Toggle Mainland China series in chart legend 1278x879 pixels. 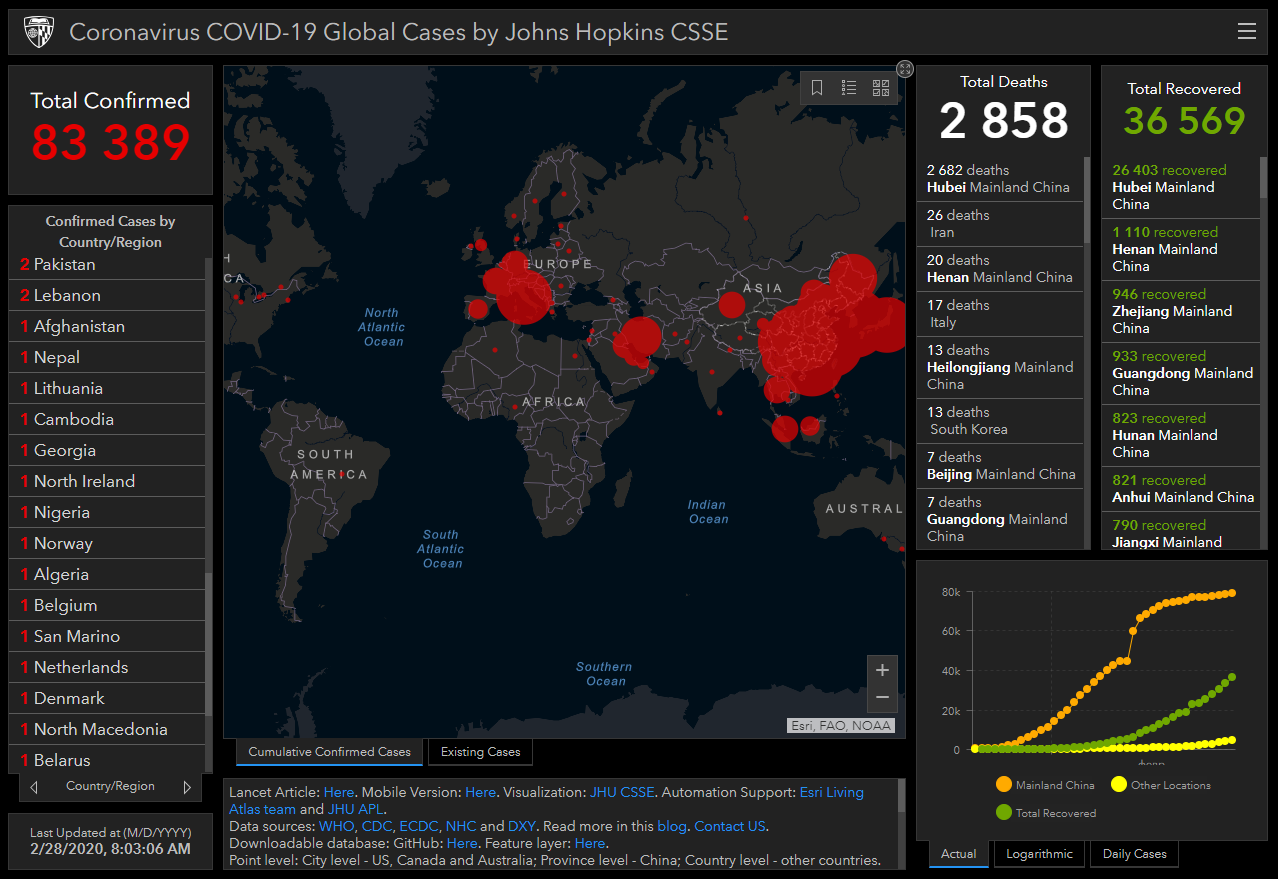click(1045, 785)
